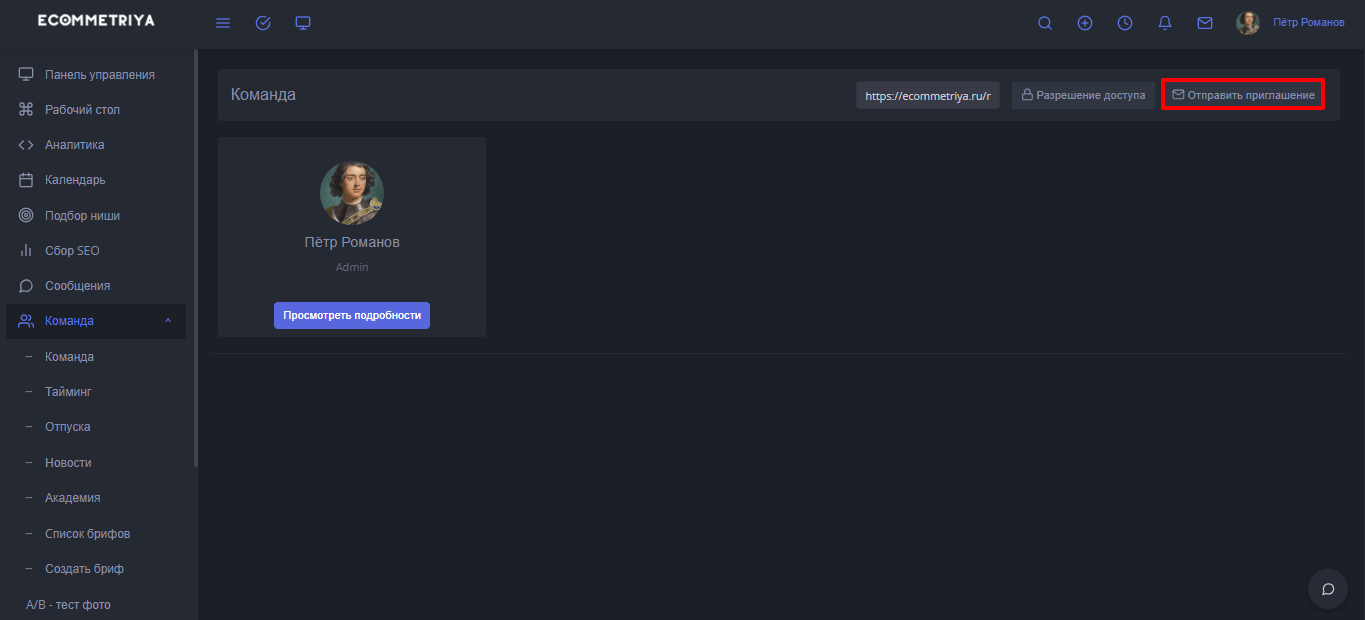Go to Панель управления

[x=99, y=75]
